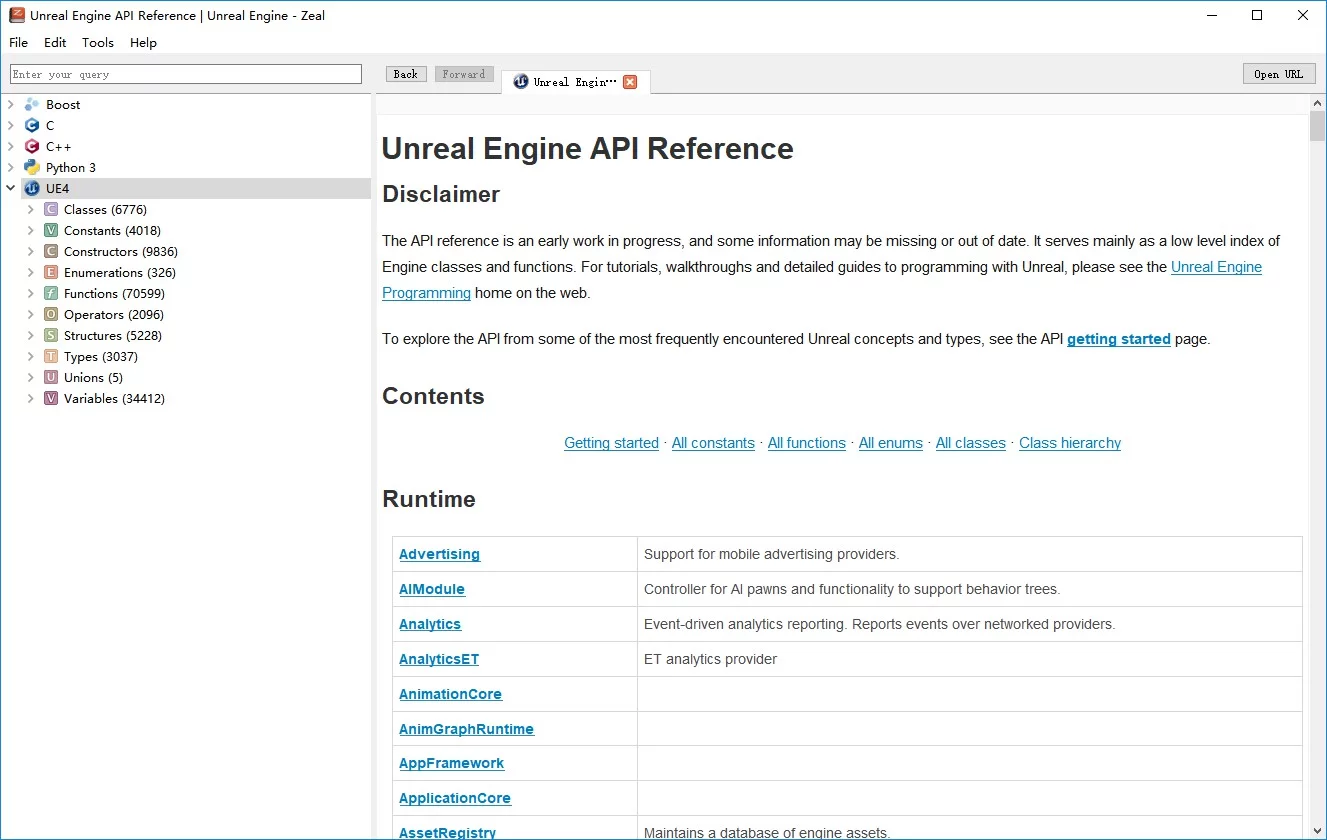Image resolution: width=1327 pixels, height=840 pixels.
Task: Click the Unions icon under UE4
Action: (50, 377)
